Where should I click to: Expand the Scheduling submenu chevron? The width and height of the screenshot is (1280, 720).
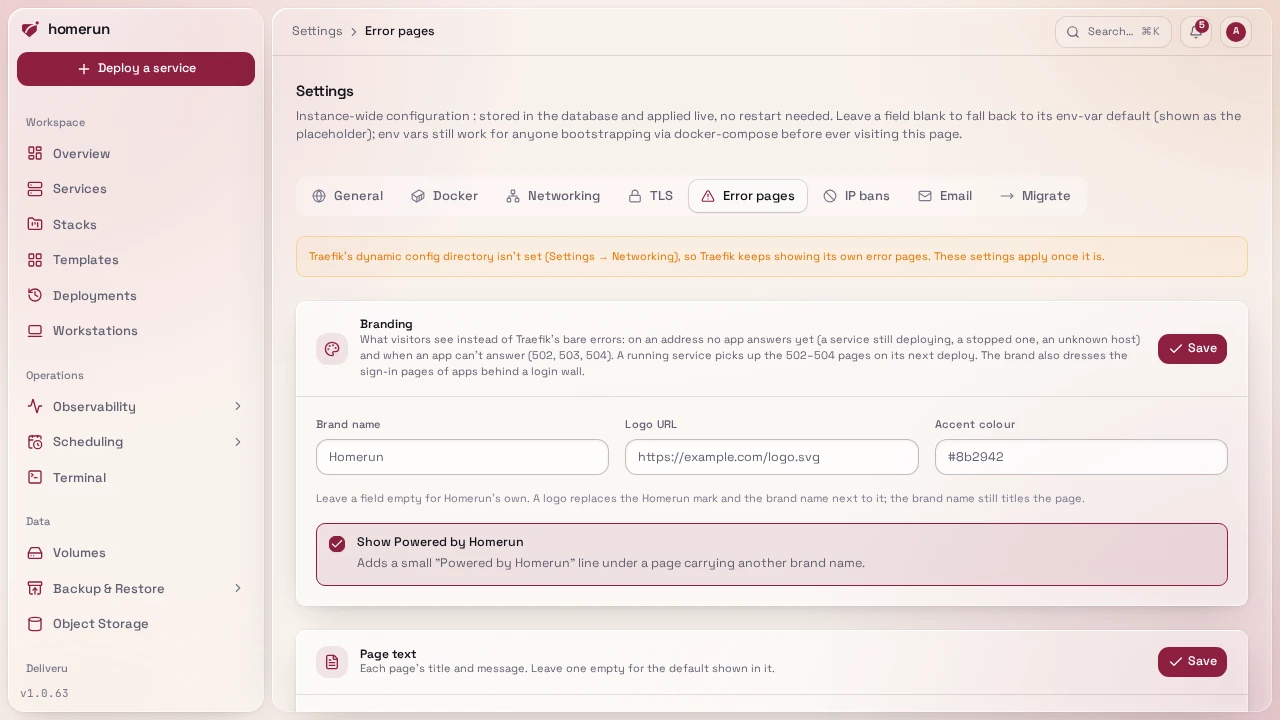coord(238,442)
